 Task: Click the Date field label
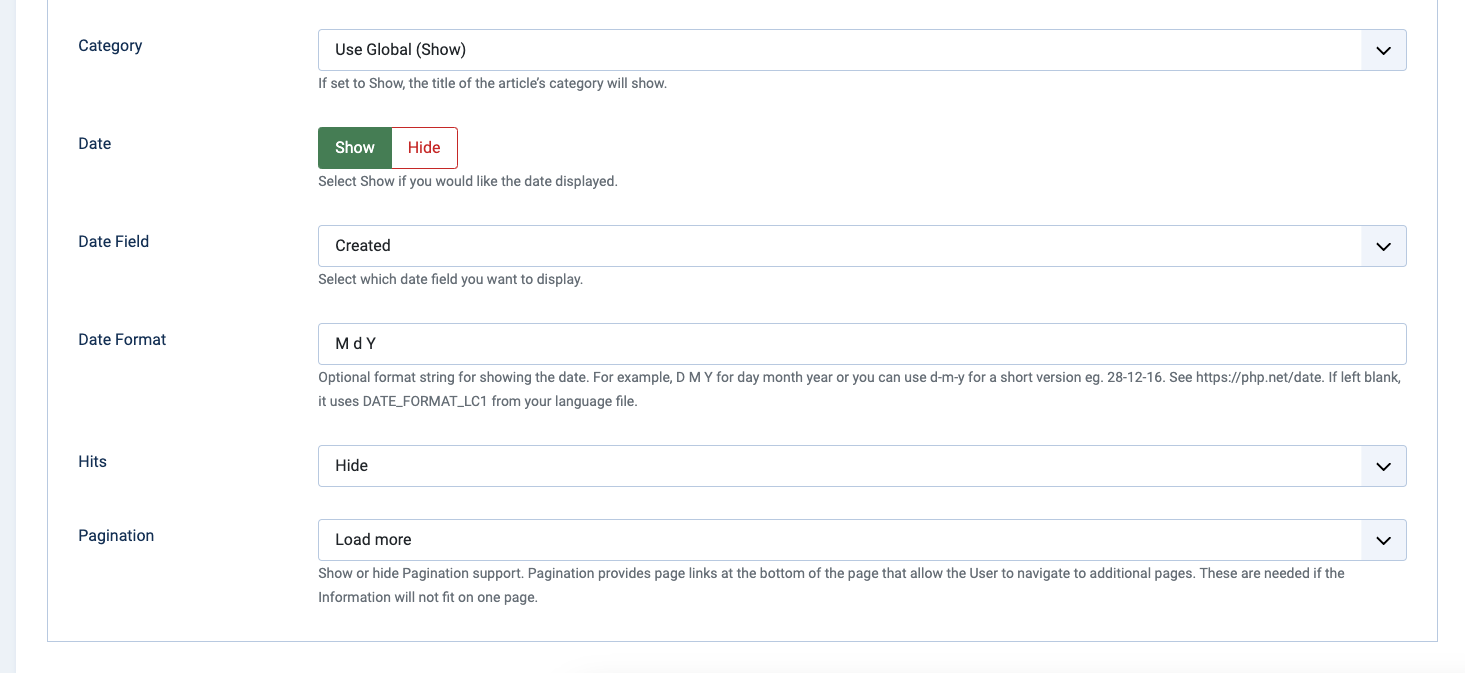(95, 144)
